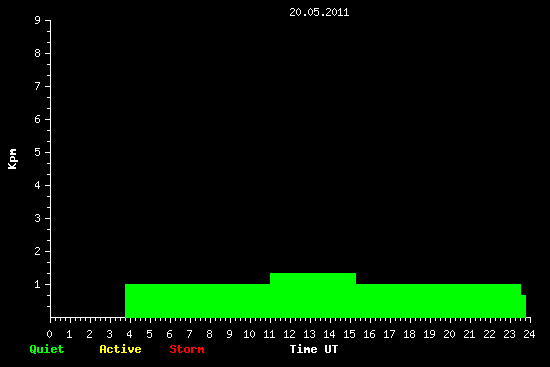Click the Kp value 9 axis label
550x367 pixels.
[x=38, y=20]
